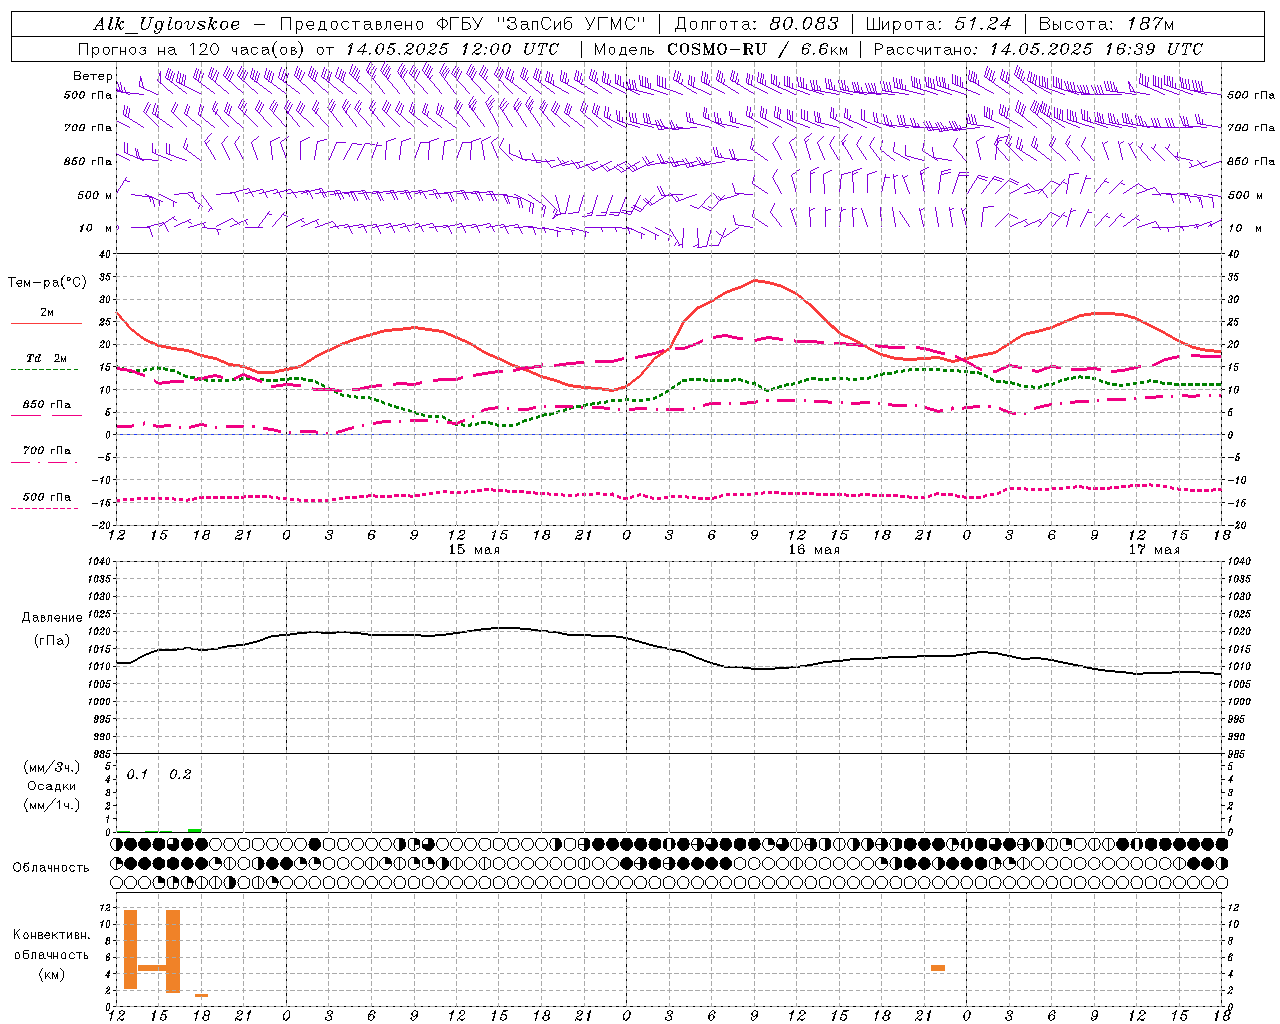Click the Ветер wind panel label
Screen dimensions: 1280x1024
(x=92, y=76)
